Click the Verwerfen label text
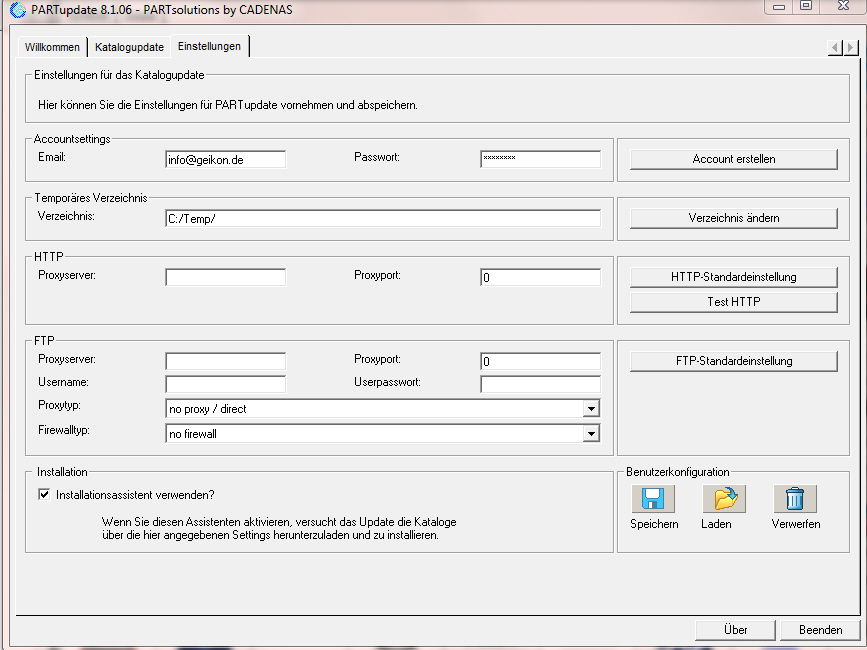This screenshot has width=867, height=650. point(796,524)
